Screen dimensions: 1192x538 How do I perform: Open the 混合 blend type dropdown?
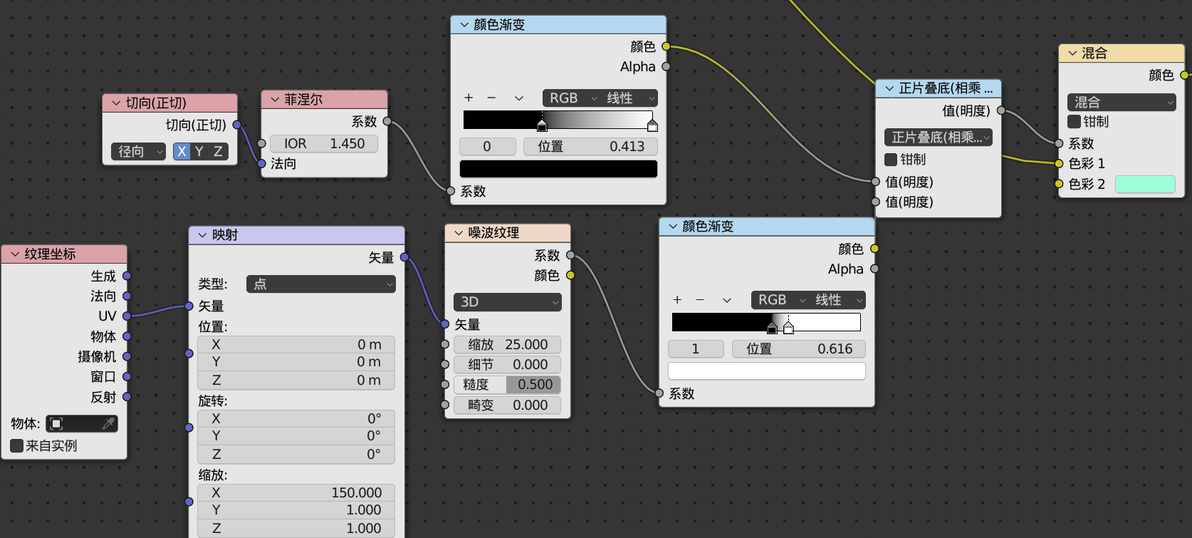(1121, 102)
